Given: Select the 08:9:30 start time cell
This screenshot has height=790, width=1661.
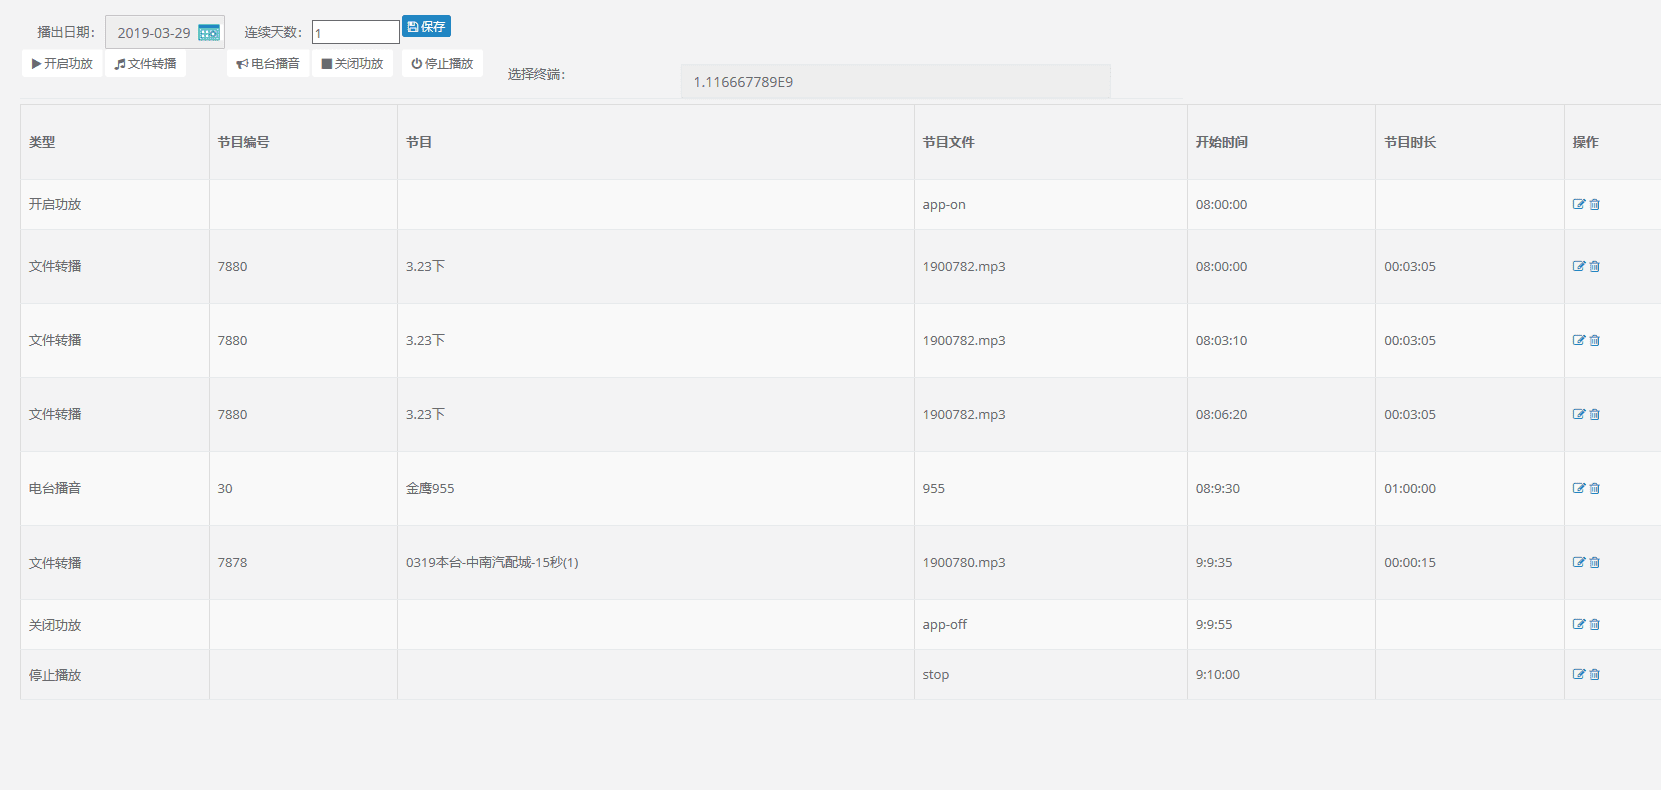Looking at the screenshot, I should [1281, 488].
